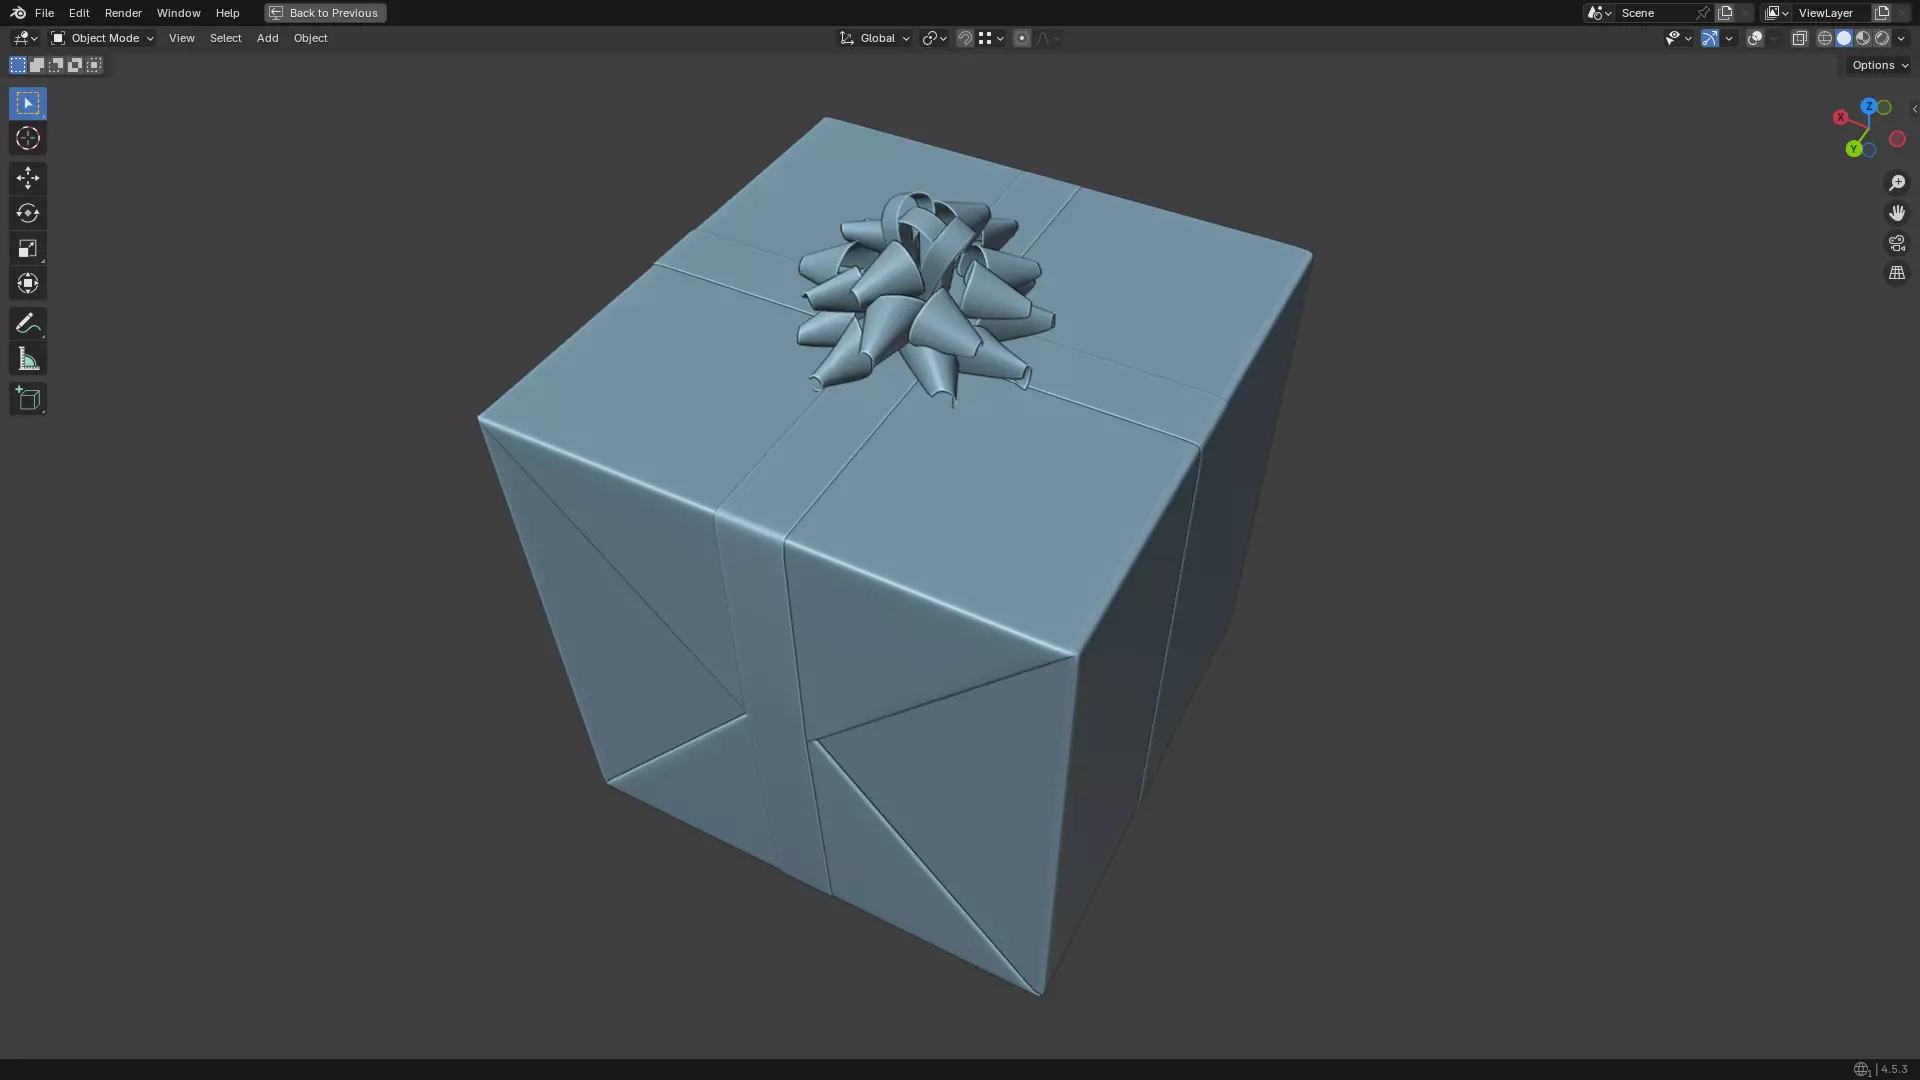The image size is (1920, 1080).
Task: Switch to Solid viewport shading
Action: pyautogui.click(x=1844, y=38)
